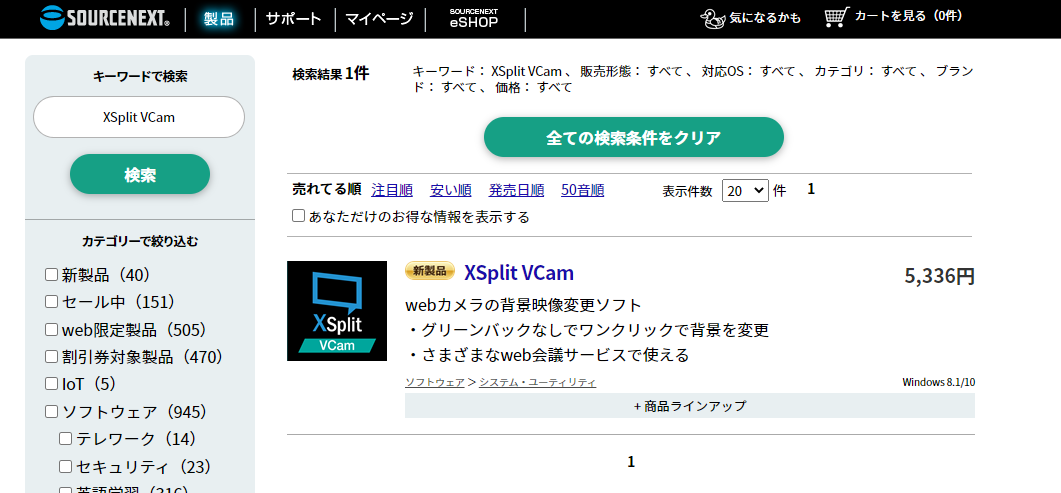Viewport: 1061px width, 493px height.
Task: Click 検索結果 1件 result count
Action: pyautogui.click(x=331, y=74)
